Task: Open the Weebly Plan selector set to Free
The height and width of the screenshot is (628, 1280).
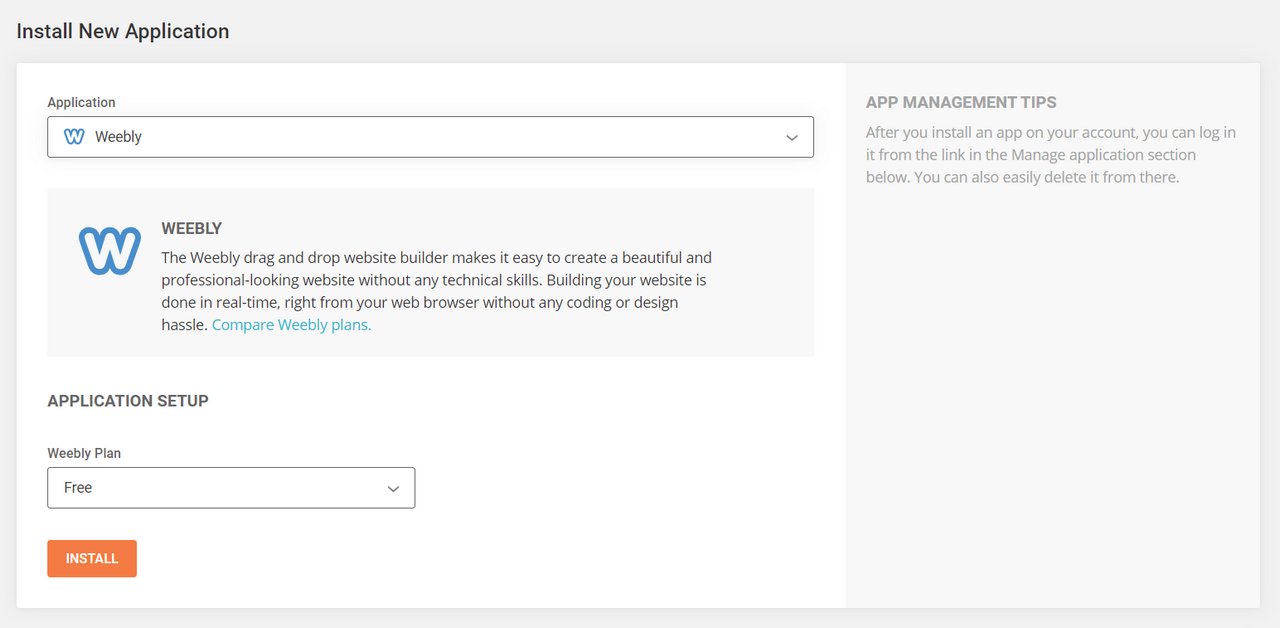Action: [230, 488]
